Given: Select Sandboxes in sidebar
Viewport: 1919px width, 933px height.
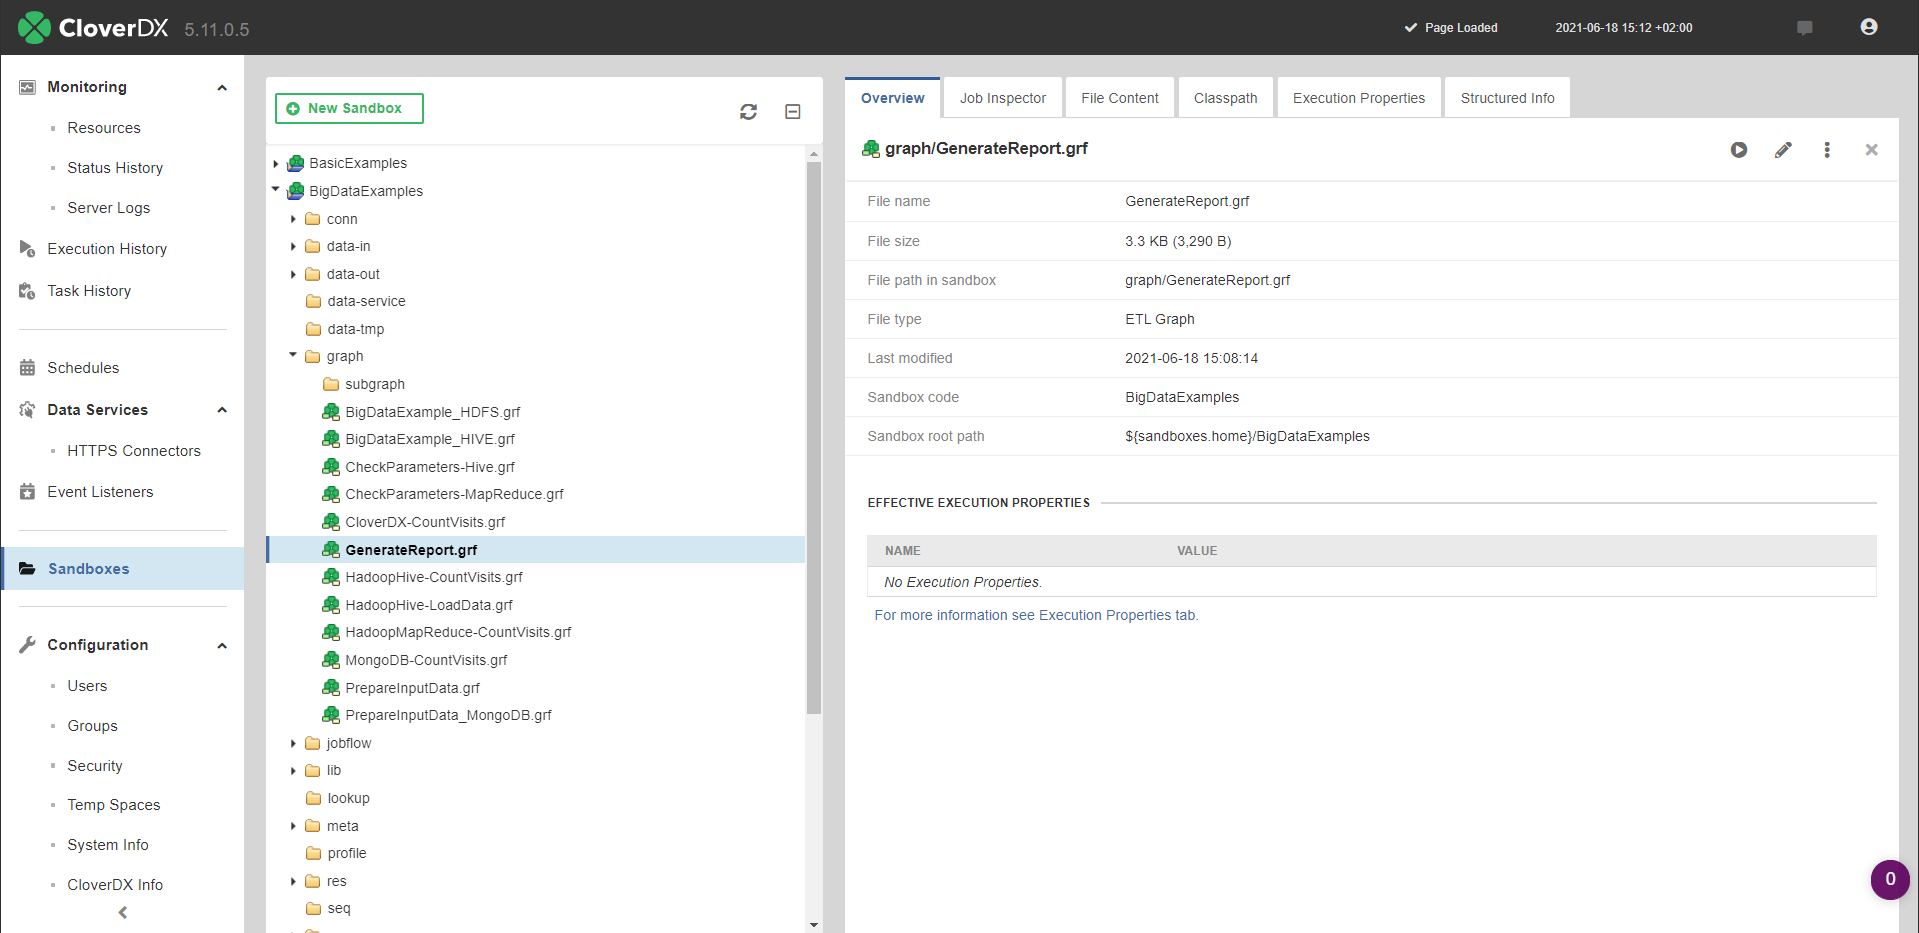Looking at the screenshot, I should click(122, 569).
